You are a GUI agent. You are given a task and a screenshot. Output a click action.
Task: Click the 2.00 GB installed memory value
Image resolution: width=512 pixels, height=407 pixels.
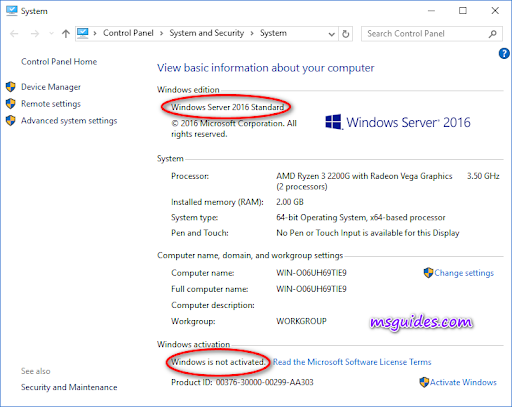tap(290, 202)
